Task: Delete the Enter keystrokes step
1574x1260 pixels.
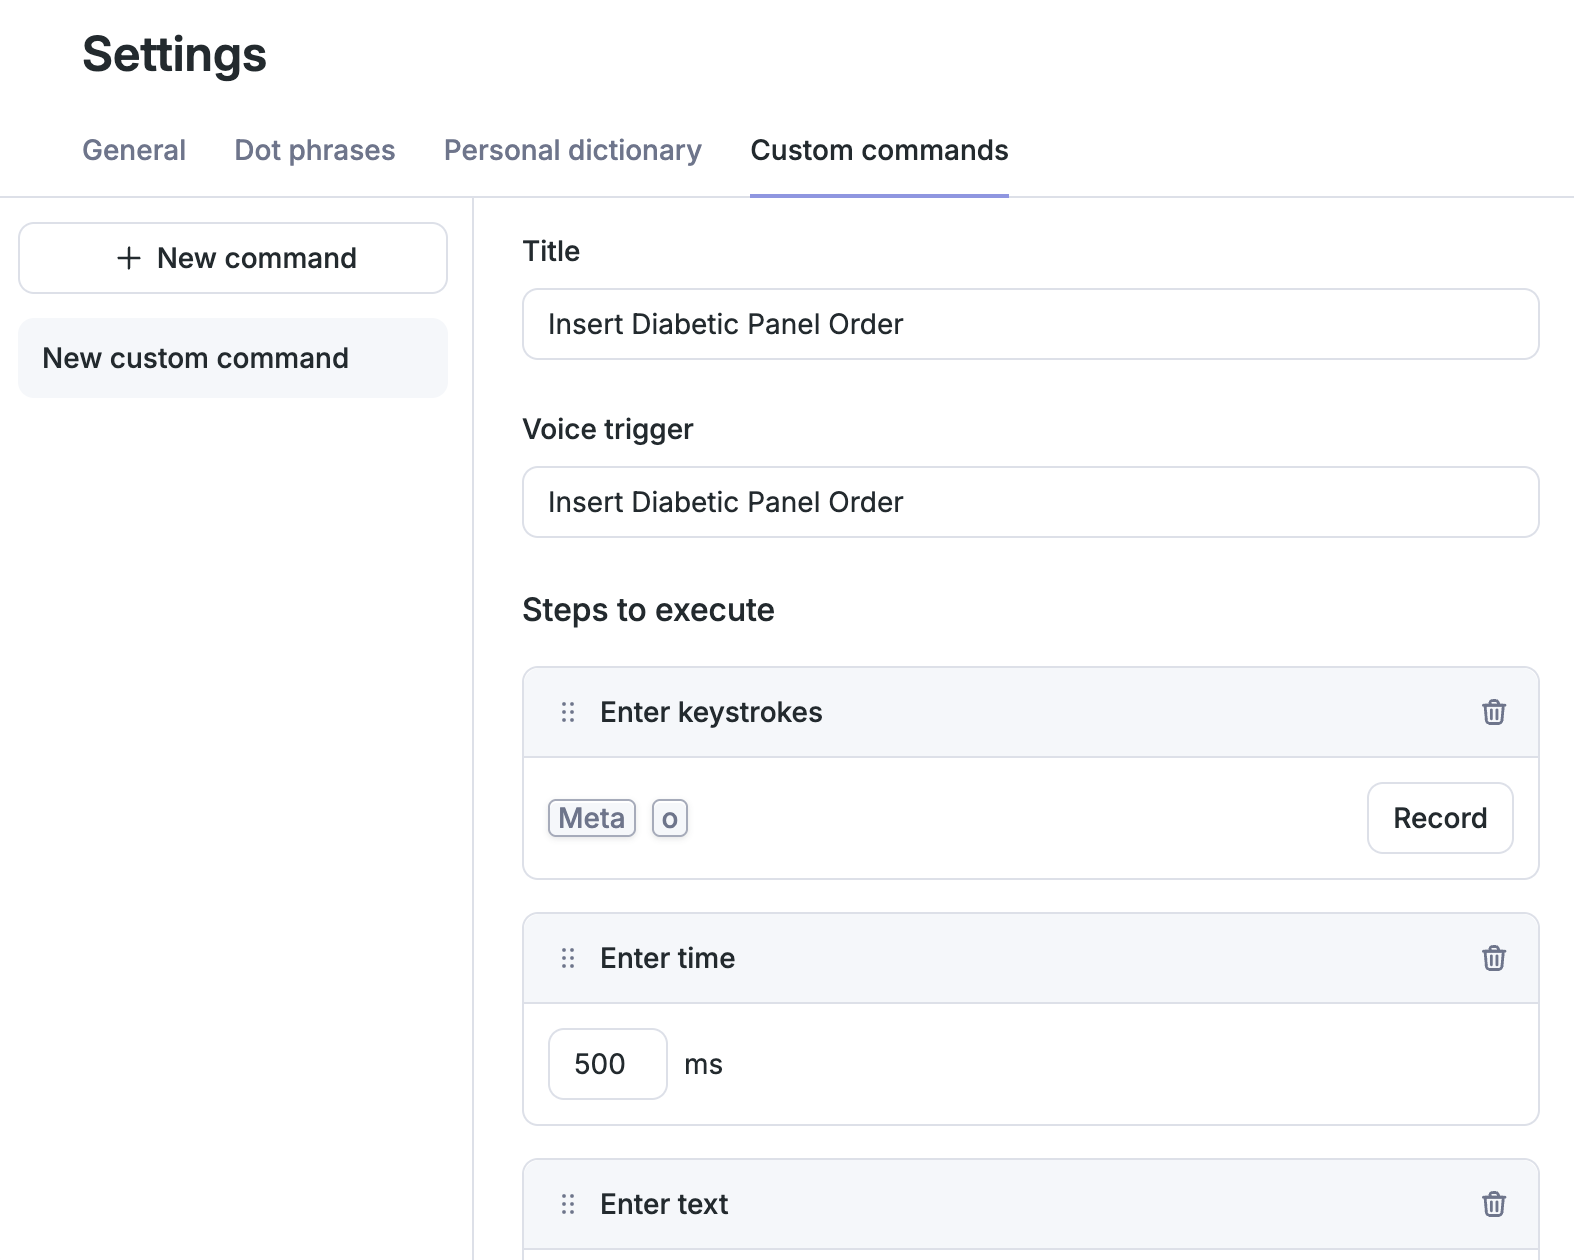Action: click(1494, 712)
